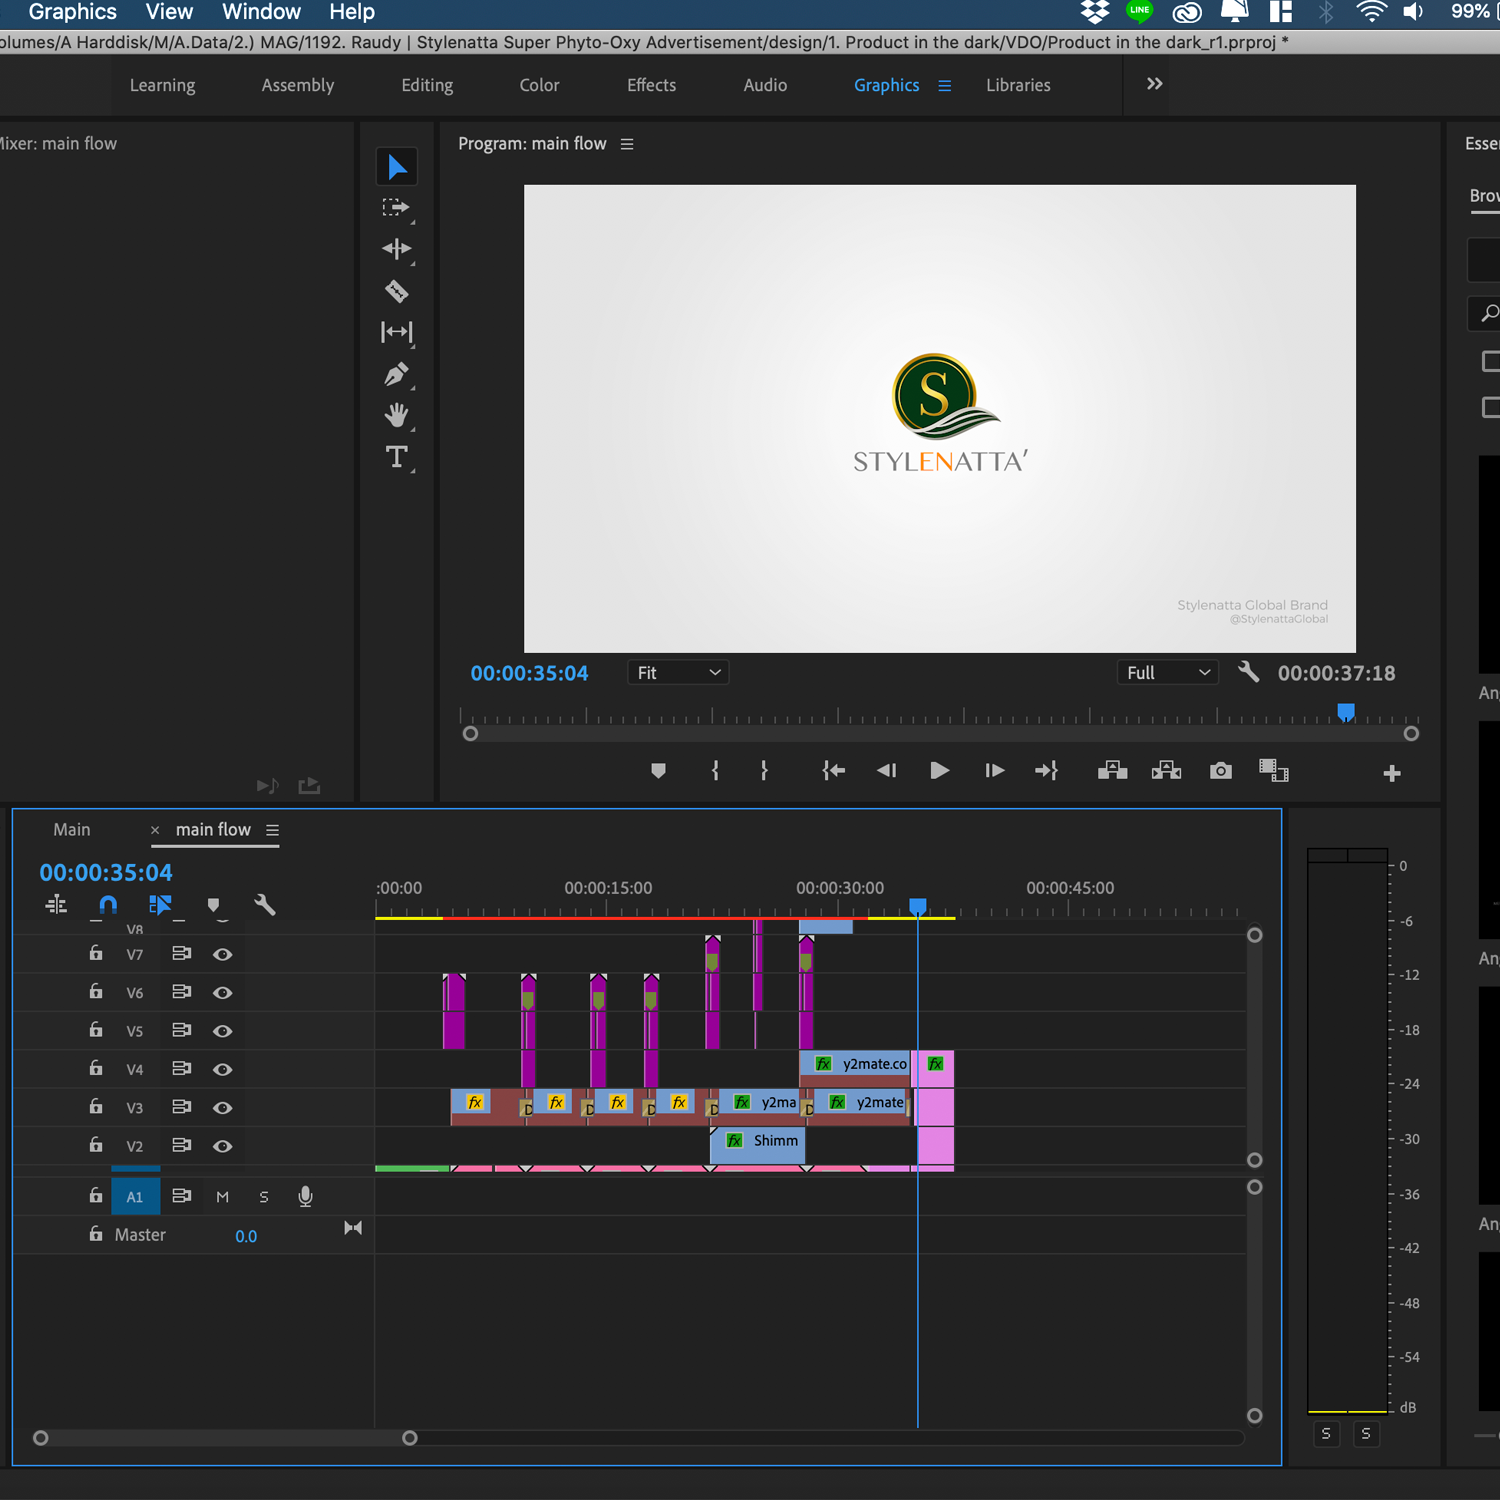Image resolution: width=1500 pixels, height=1500 pixels.
Task: Toggle Linked Selection in timeline
Action: [160, 905]
